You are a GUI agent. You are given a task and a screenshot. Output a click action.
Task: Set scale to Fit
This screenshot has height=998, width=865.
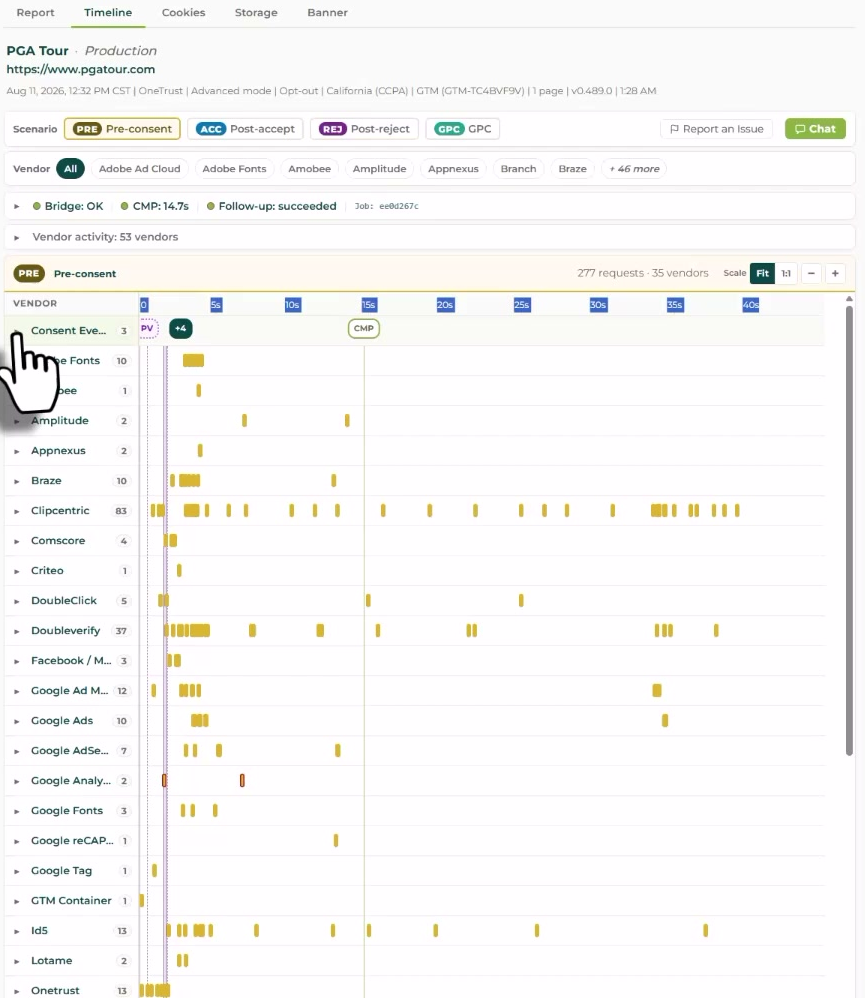click(x=763, y=273)
